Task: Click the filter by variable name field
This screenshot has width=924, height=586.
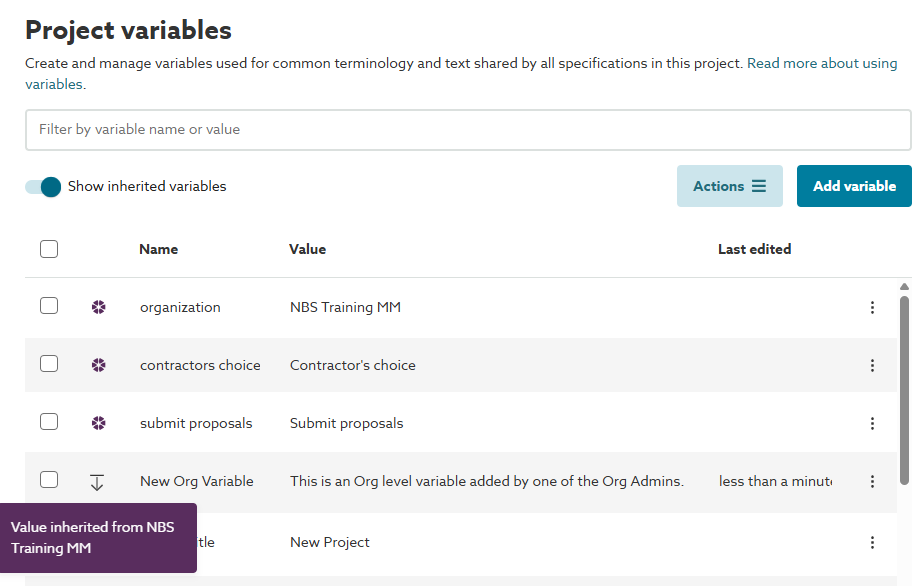Action: (x=468, y=130)
